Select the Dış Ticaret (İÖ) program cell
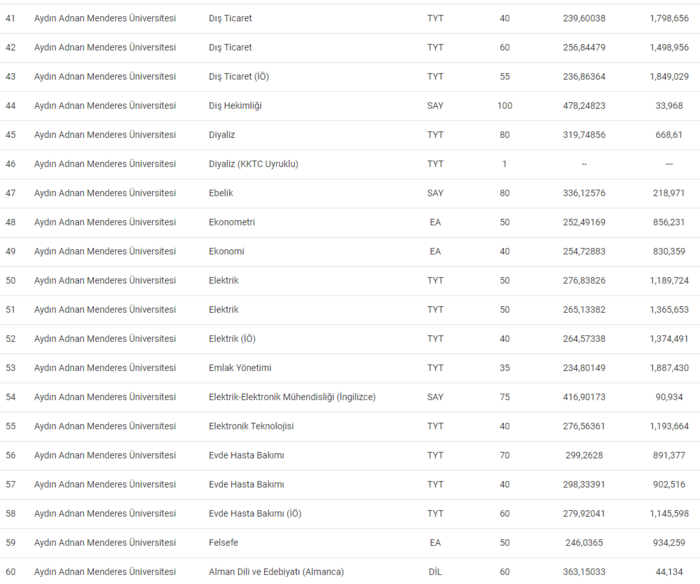The image size is (700, 584). [x=236, y=77]
